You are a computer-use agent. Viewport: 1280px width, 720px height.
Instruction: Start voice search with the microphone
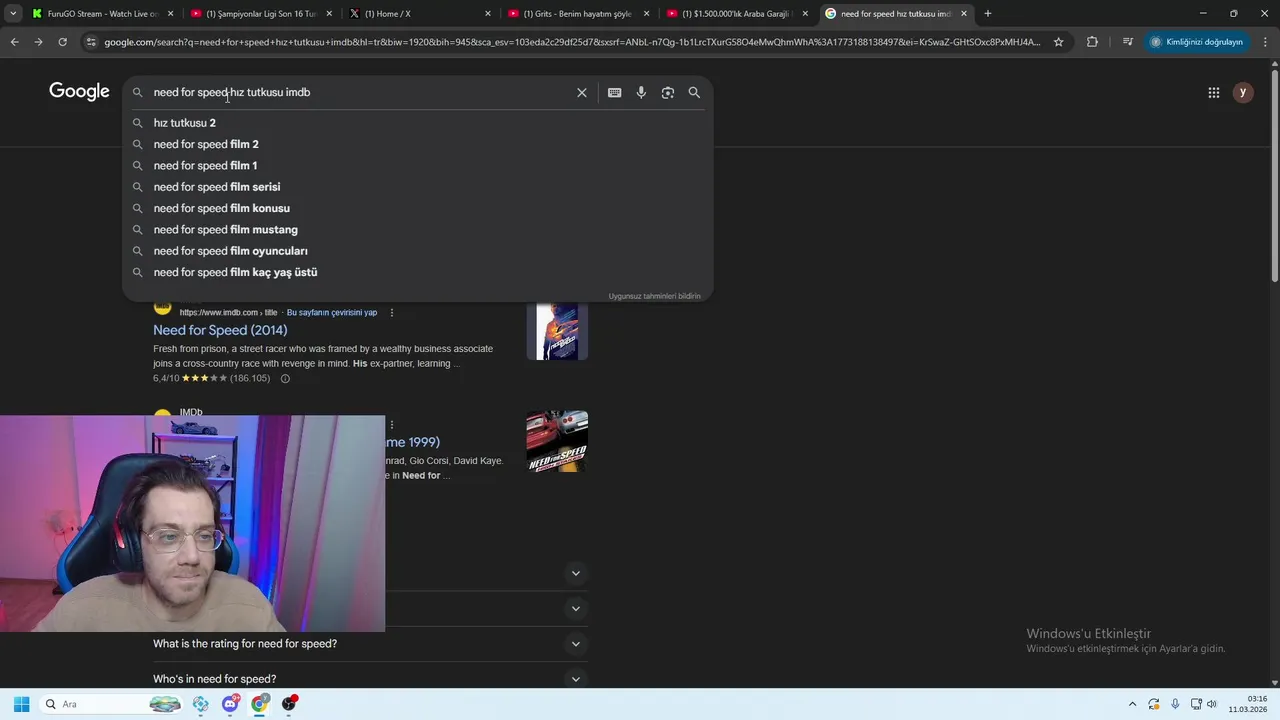(641, 92)
